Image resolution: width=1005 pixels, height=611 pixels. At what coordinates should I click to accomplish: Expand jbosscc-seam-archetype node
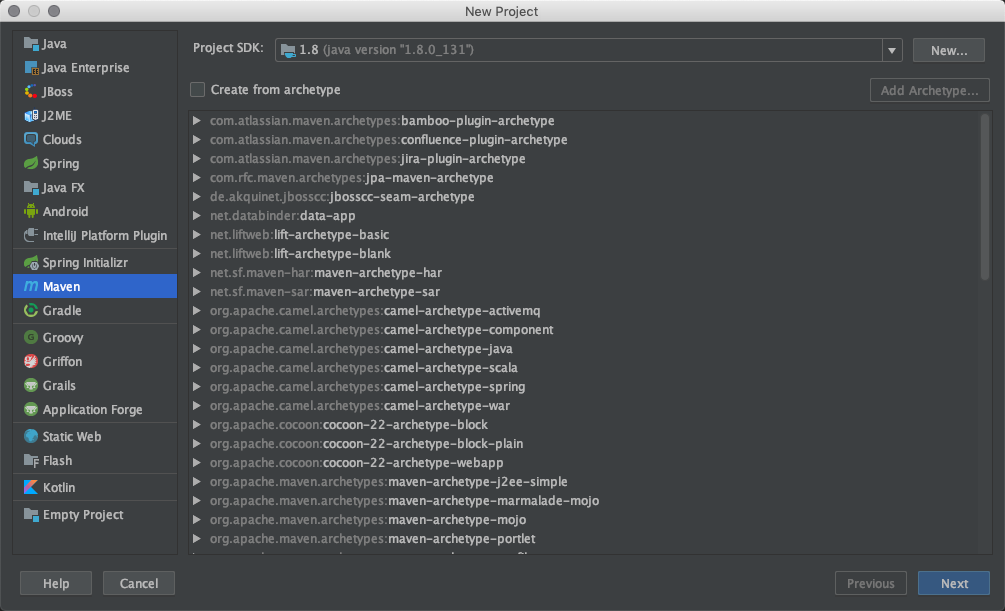tap(197, 197)
